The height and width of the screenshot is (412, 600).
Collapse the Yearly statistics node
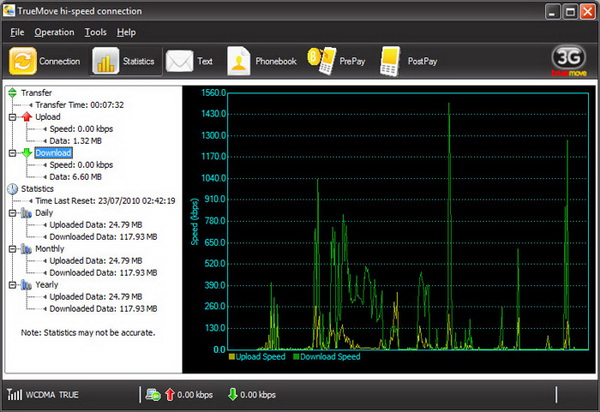[12, 285]
